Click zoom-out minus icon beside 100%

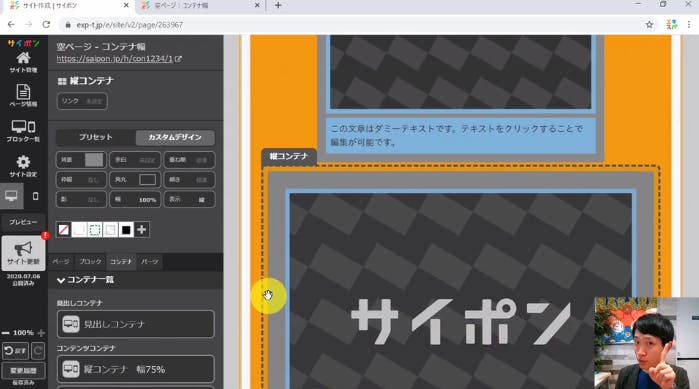pos(5,333)
